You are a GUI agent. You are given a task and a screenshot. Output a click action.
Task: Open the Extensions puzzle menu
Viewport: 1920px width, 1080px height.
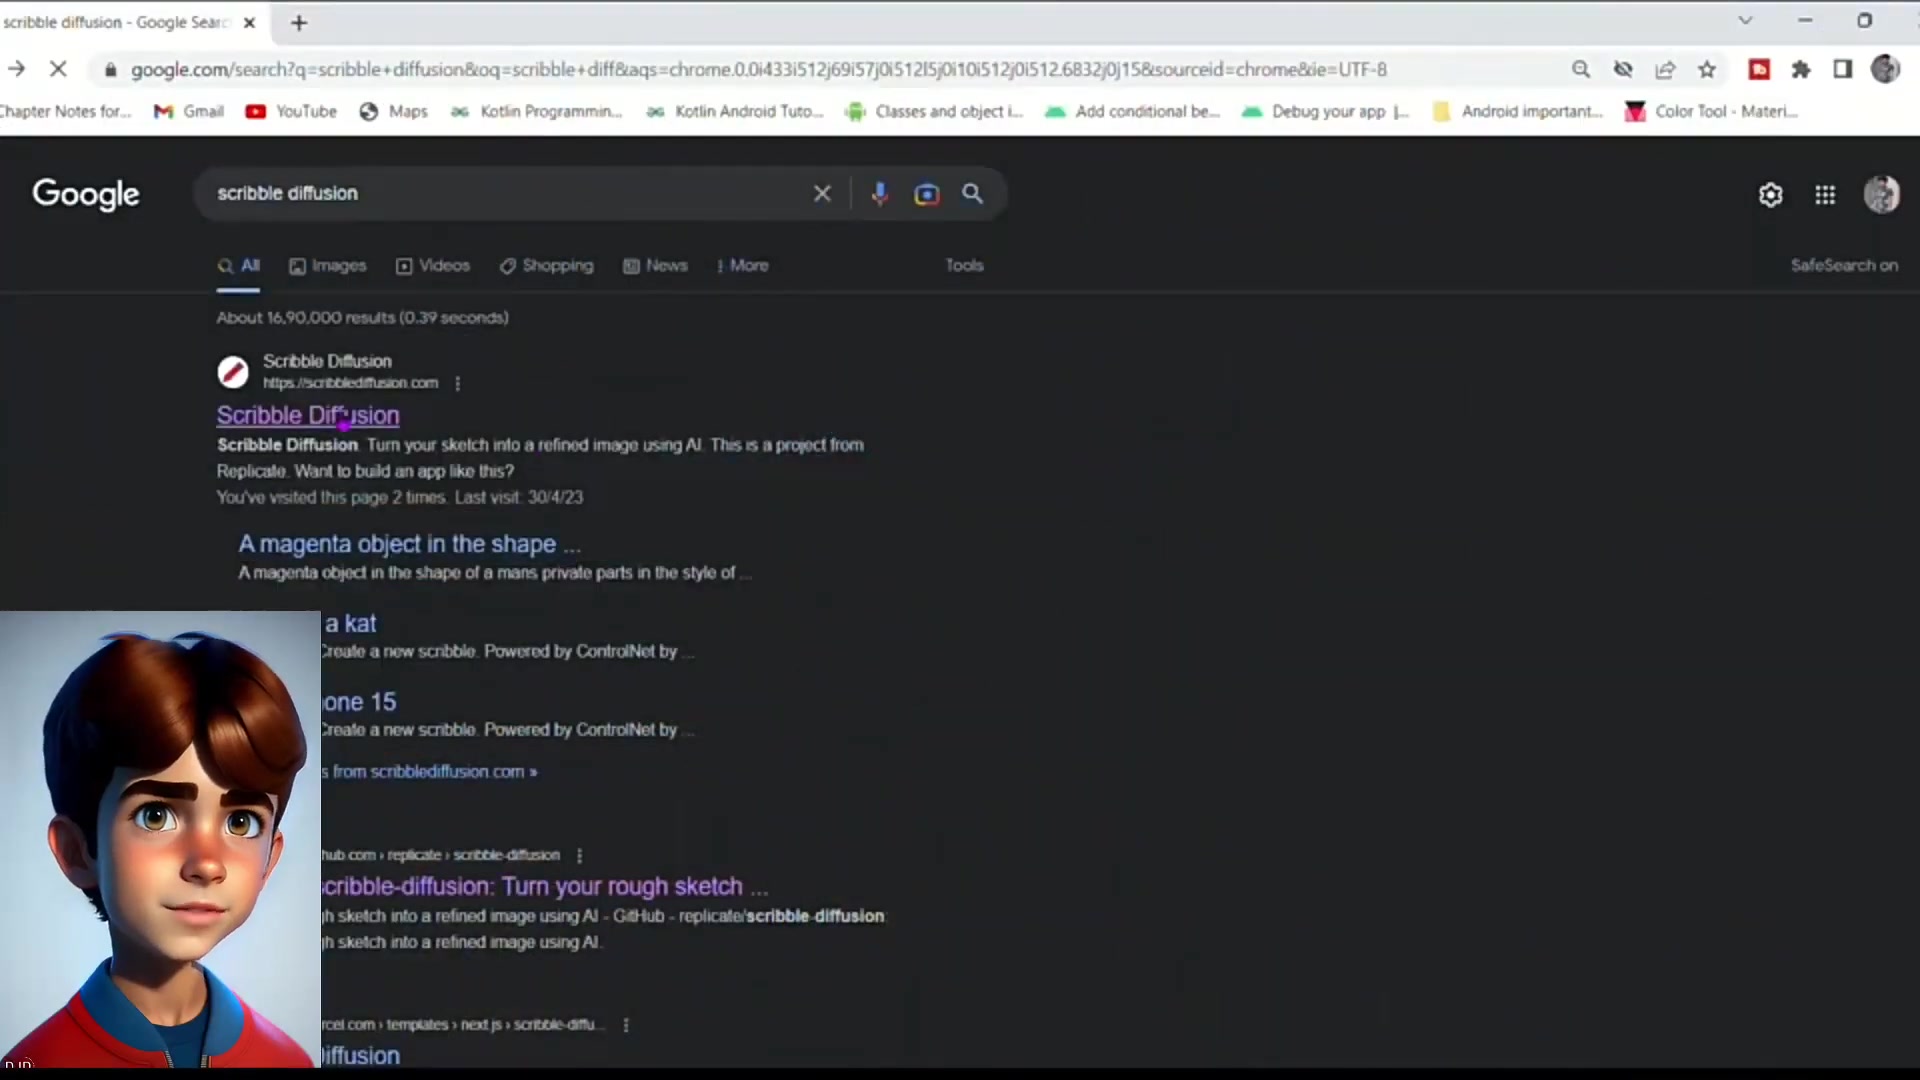1801,69
